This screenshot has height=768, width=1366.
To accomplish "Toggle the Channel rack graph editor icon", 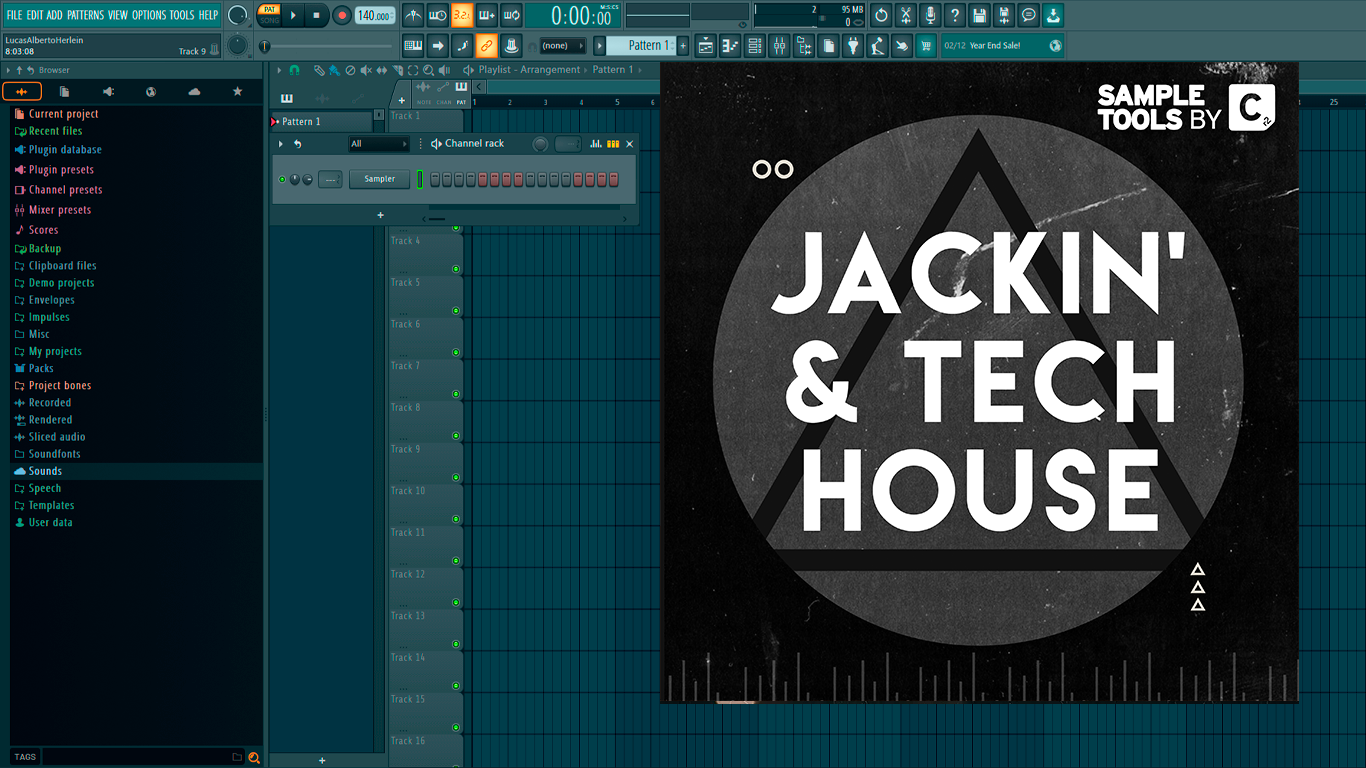I will click(596, 144).
